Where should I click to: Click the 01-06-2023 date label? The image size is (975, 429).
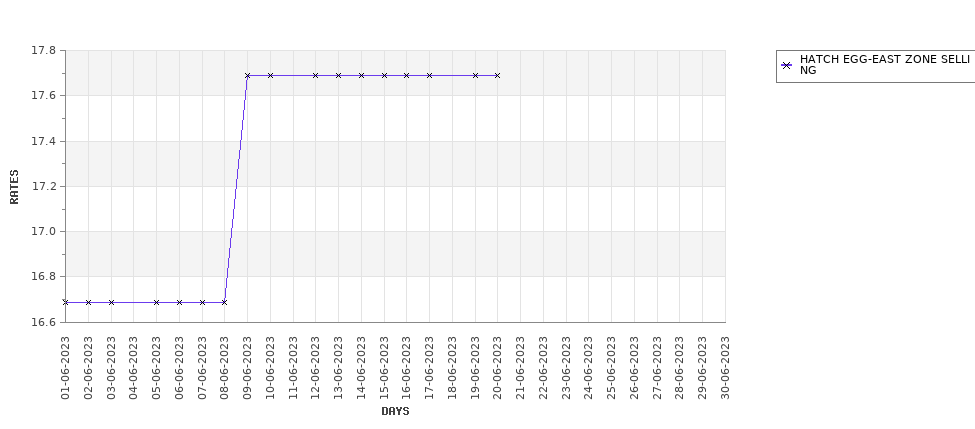(65, 367)
